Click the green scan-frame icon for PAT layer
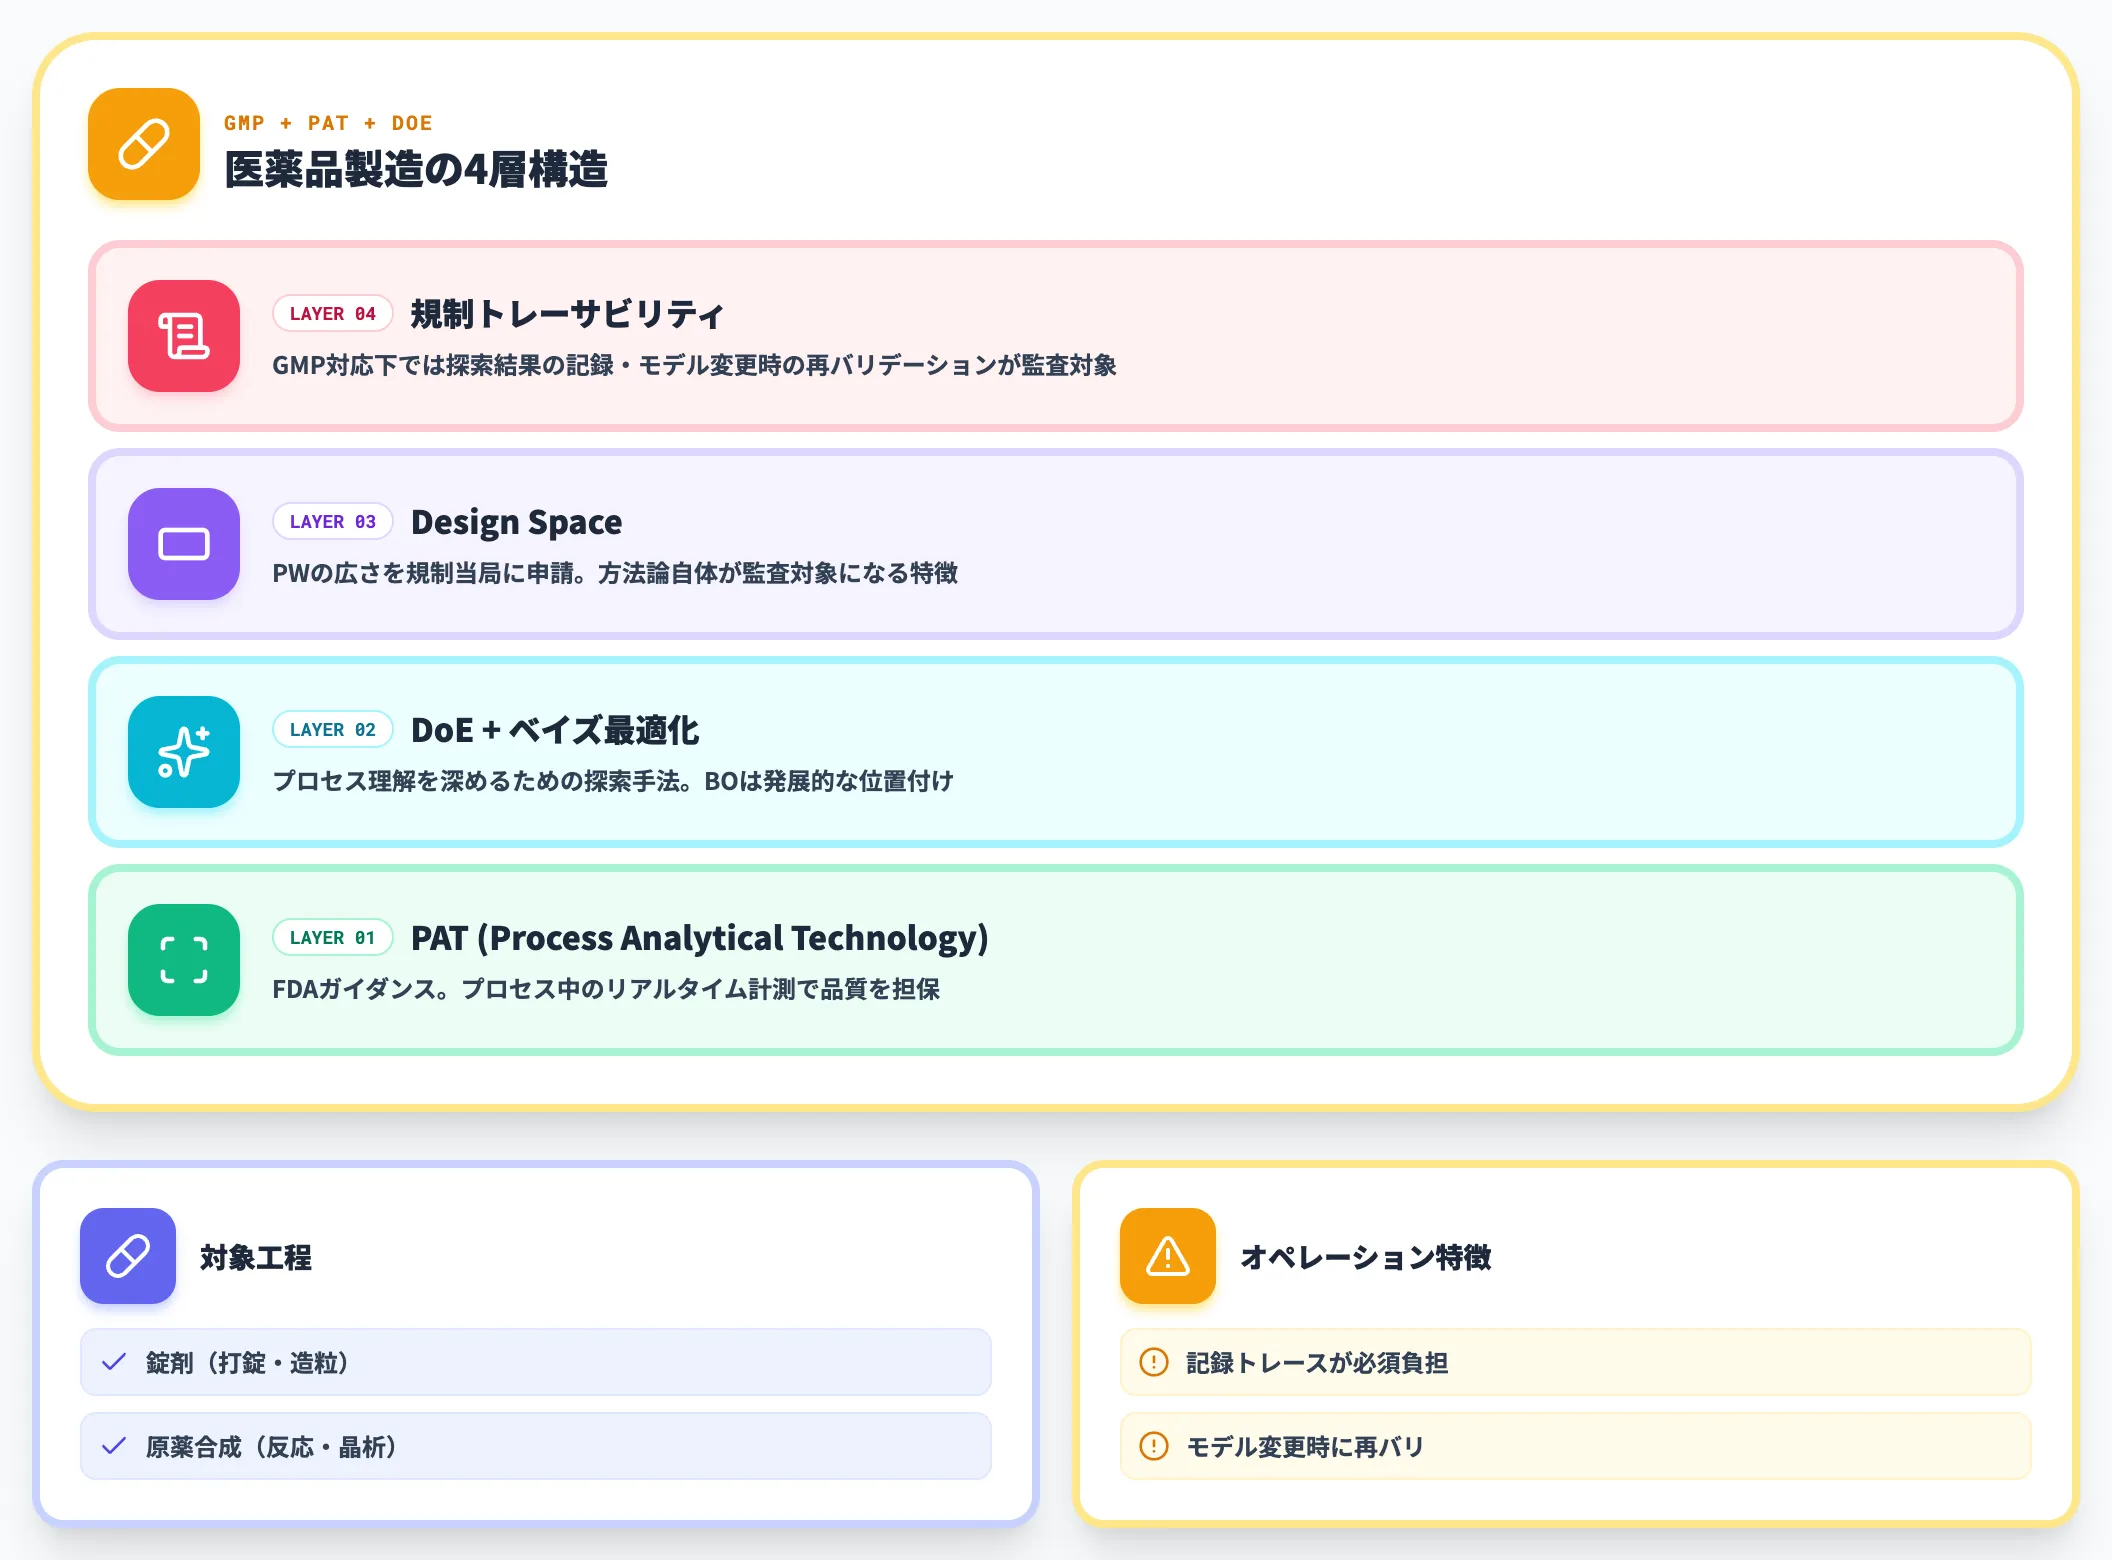This screenshot has width=2112, height=1560. (184, 960)
